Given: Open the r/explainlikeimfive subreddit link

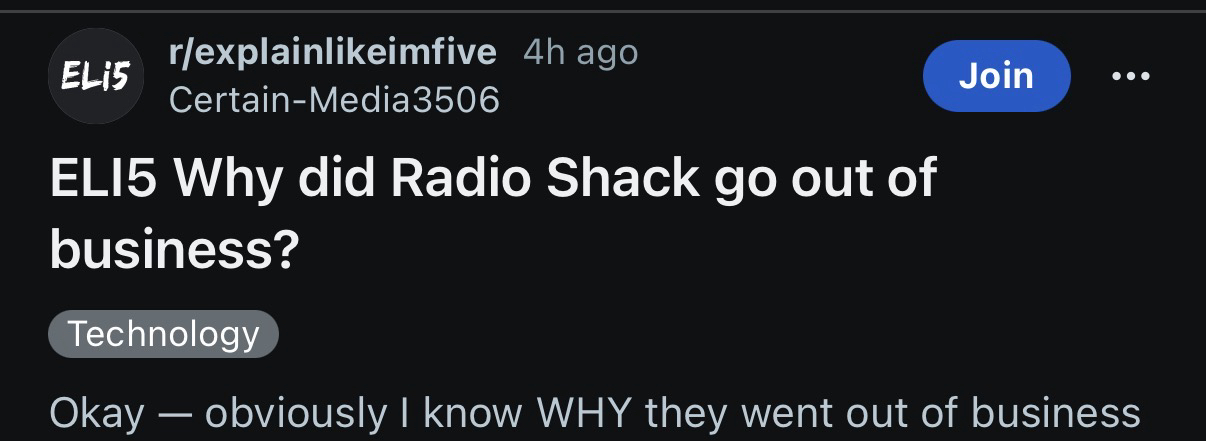Looking at the screenshot, I should [x=333, y=52].
